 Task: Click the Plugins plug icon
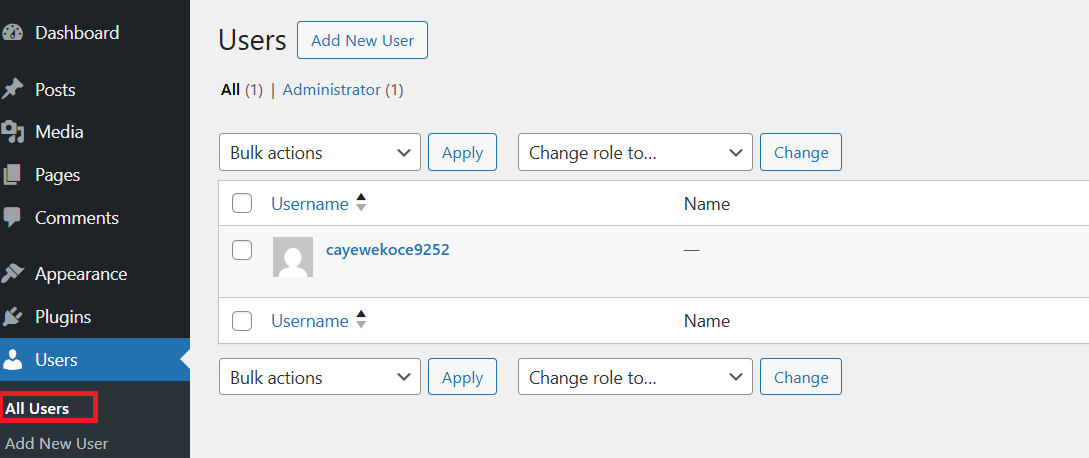point(13,317)
